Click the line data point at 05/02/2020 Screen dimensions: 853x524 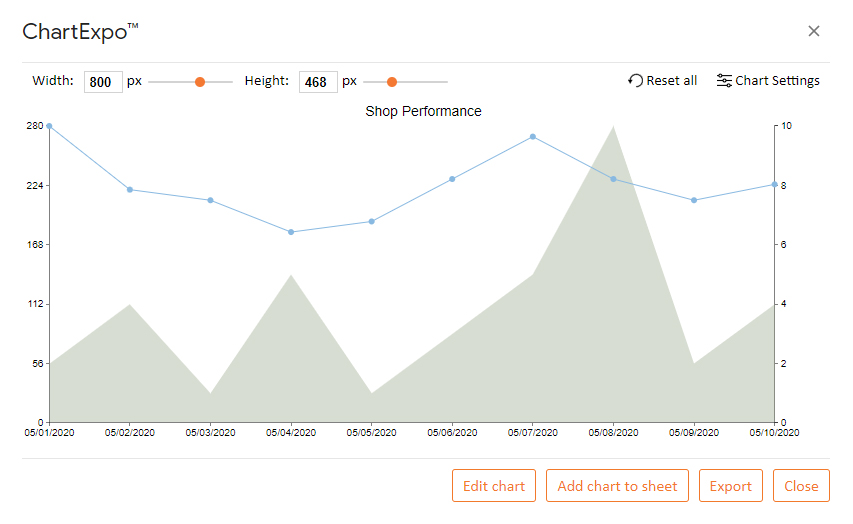pos(130,189)
